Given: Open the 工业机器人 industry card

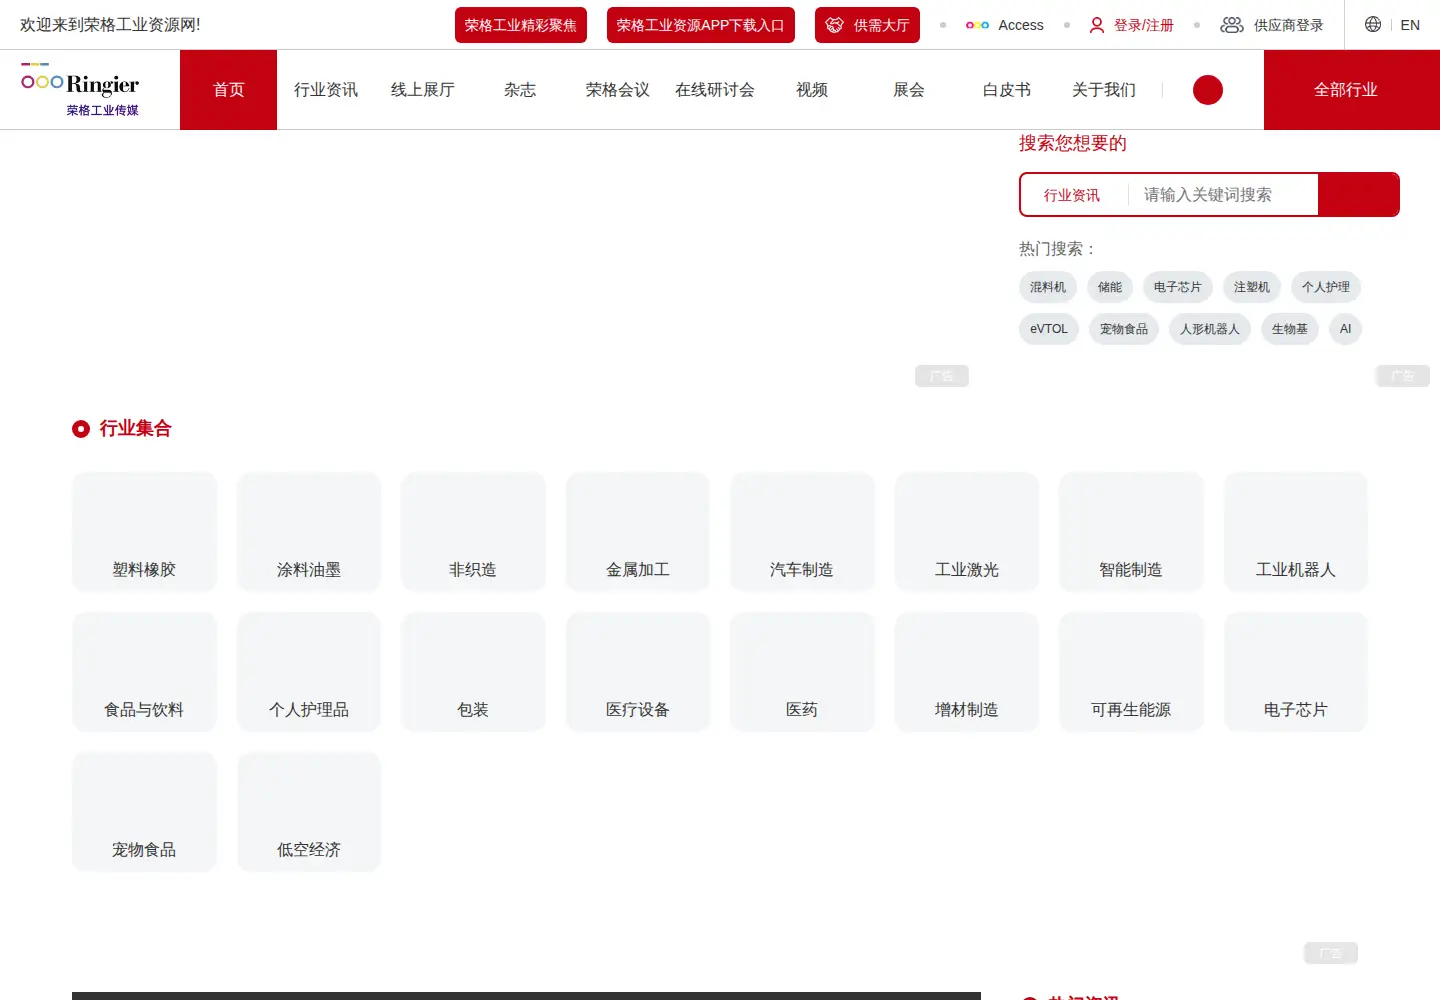Looking at the screenshot, I should 1296,532.
